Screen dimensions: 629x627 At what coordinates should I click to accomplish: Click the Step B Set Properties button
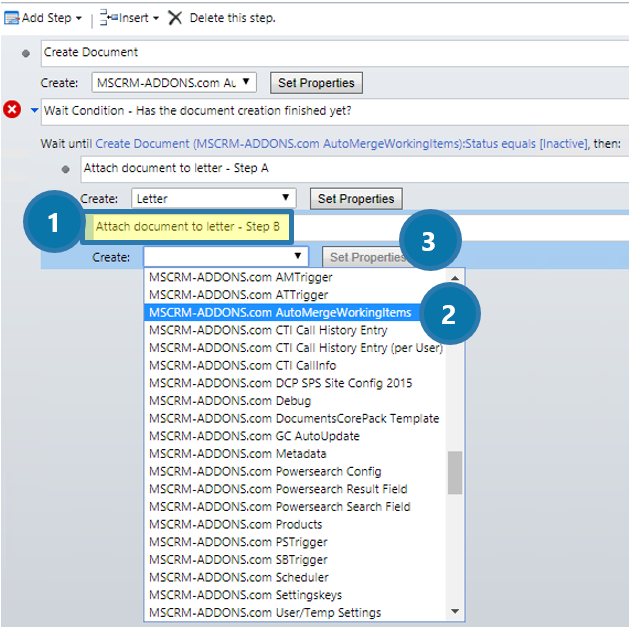coord(364,257)
